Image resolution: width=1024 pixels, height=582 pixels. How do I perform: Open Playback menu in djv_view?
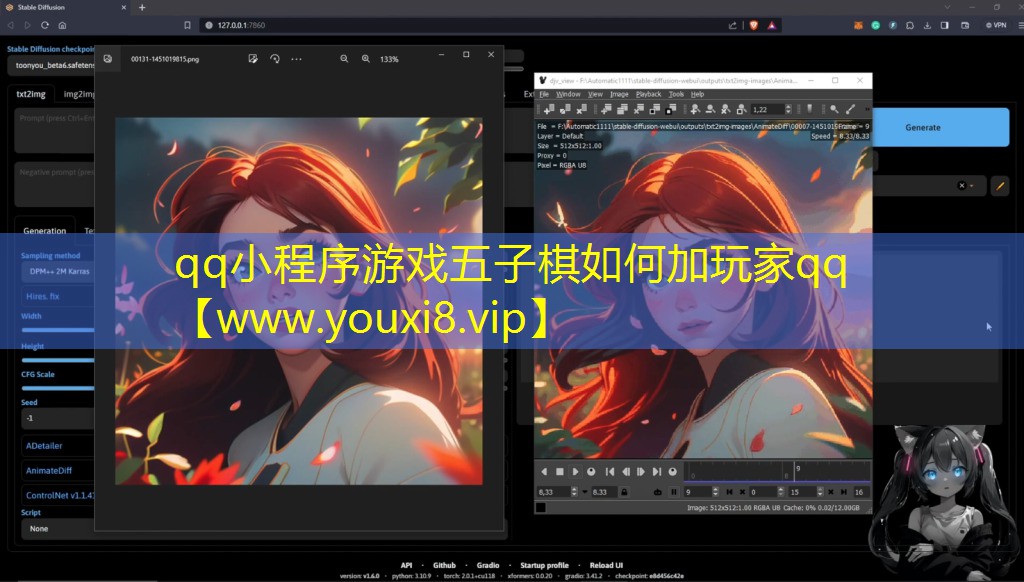click(648, 94)
